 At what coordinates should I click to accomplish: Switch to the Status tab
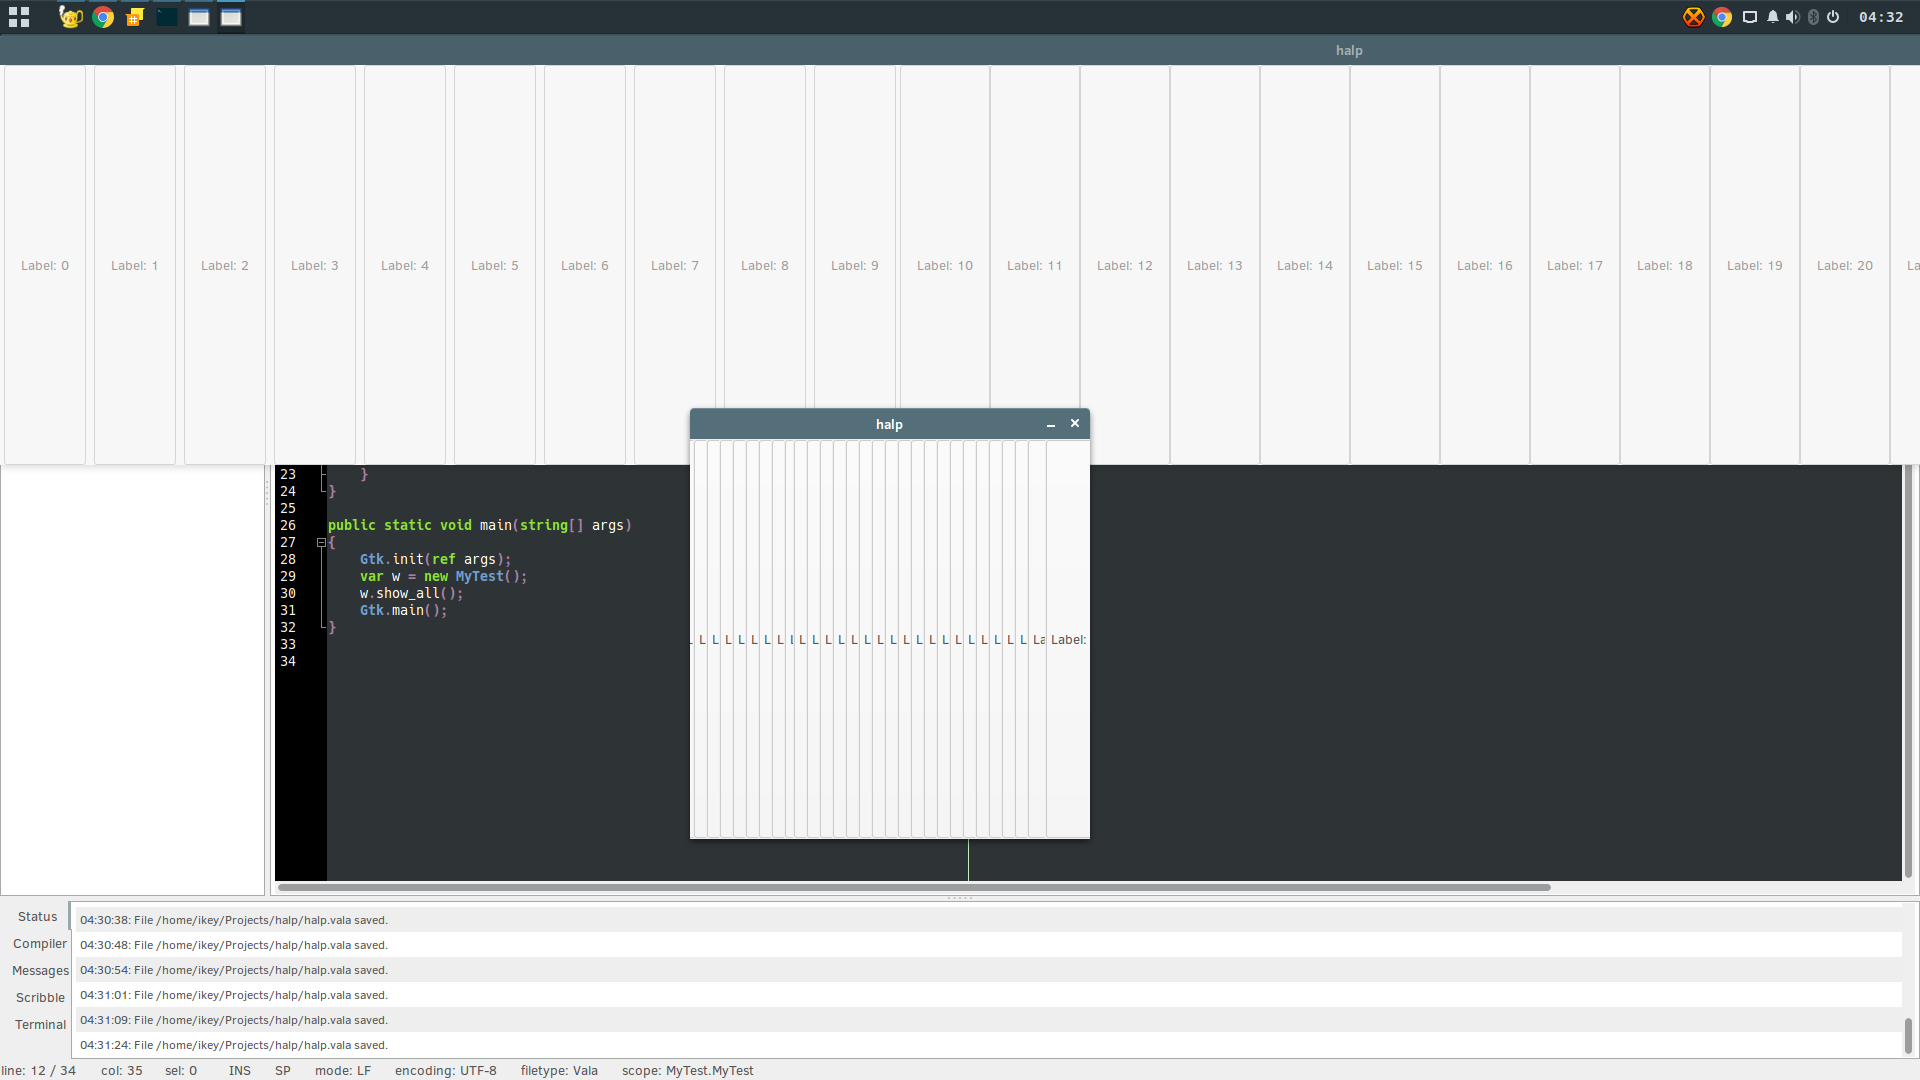tap(37, 917)
